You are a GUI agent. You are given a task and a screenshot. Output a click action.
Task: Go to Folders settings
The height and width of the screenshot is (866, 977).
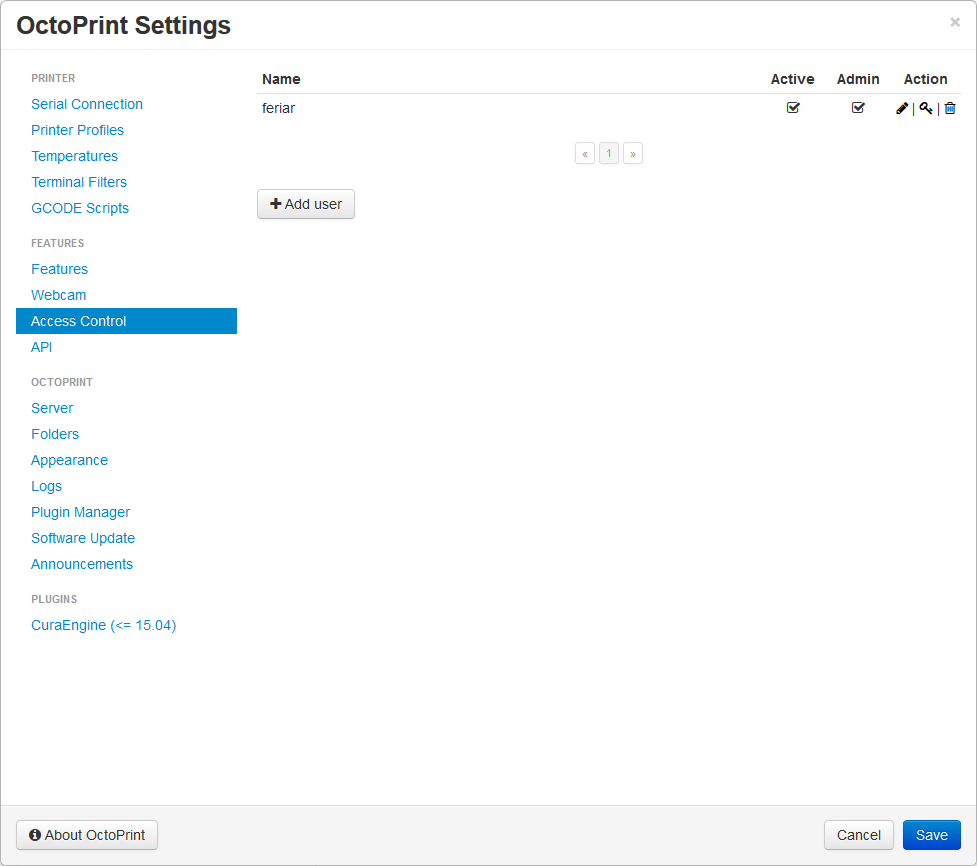[55, 434]
